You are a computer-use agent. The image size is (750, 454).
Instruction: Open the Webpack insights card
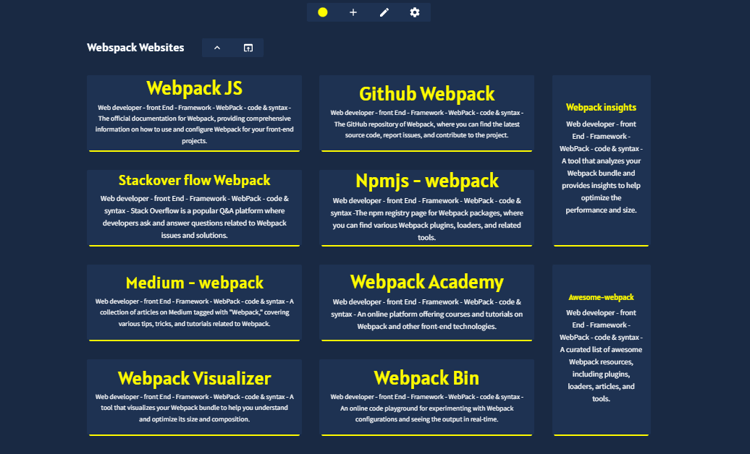(601, 161)
